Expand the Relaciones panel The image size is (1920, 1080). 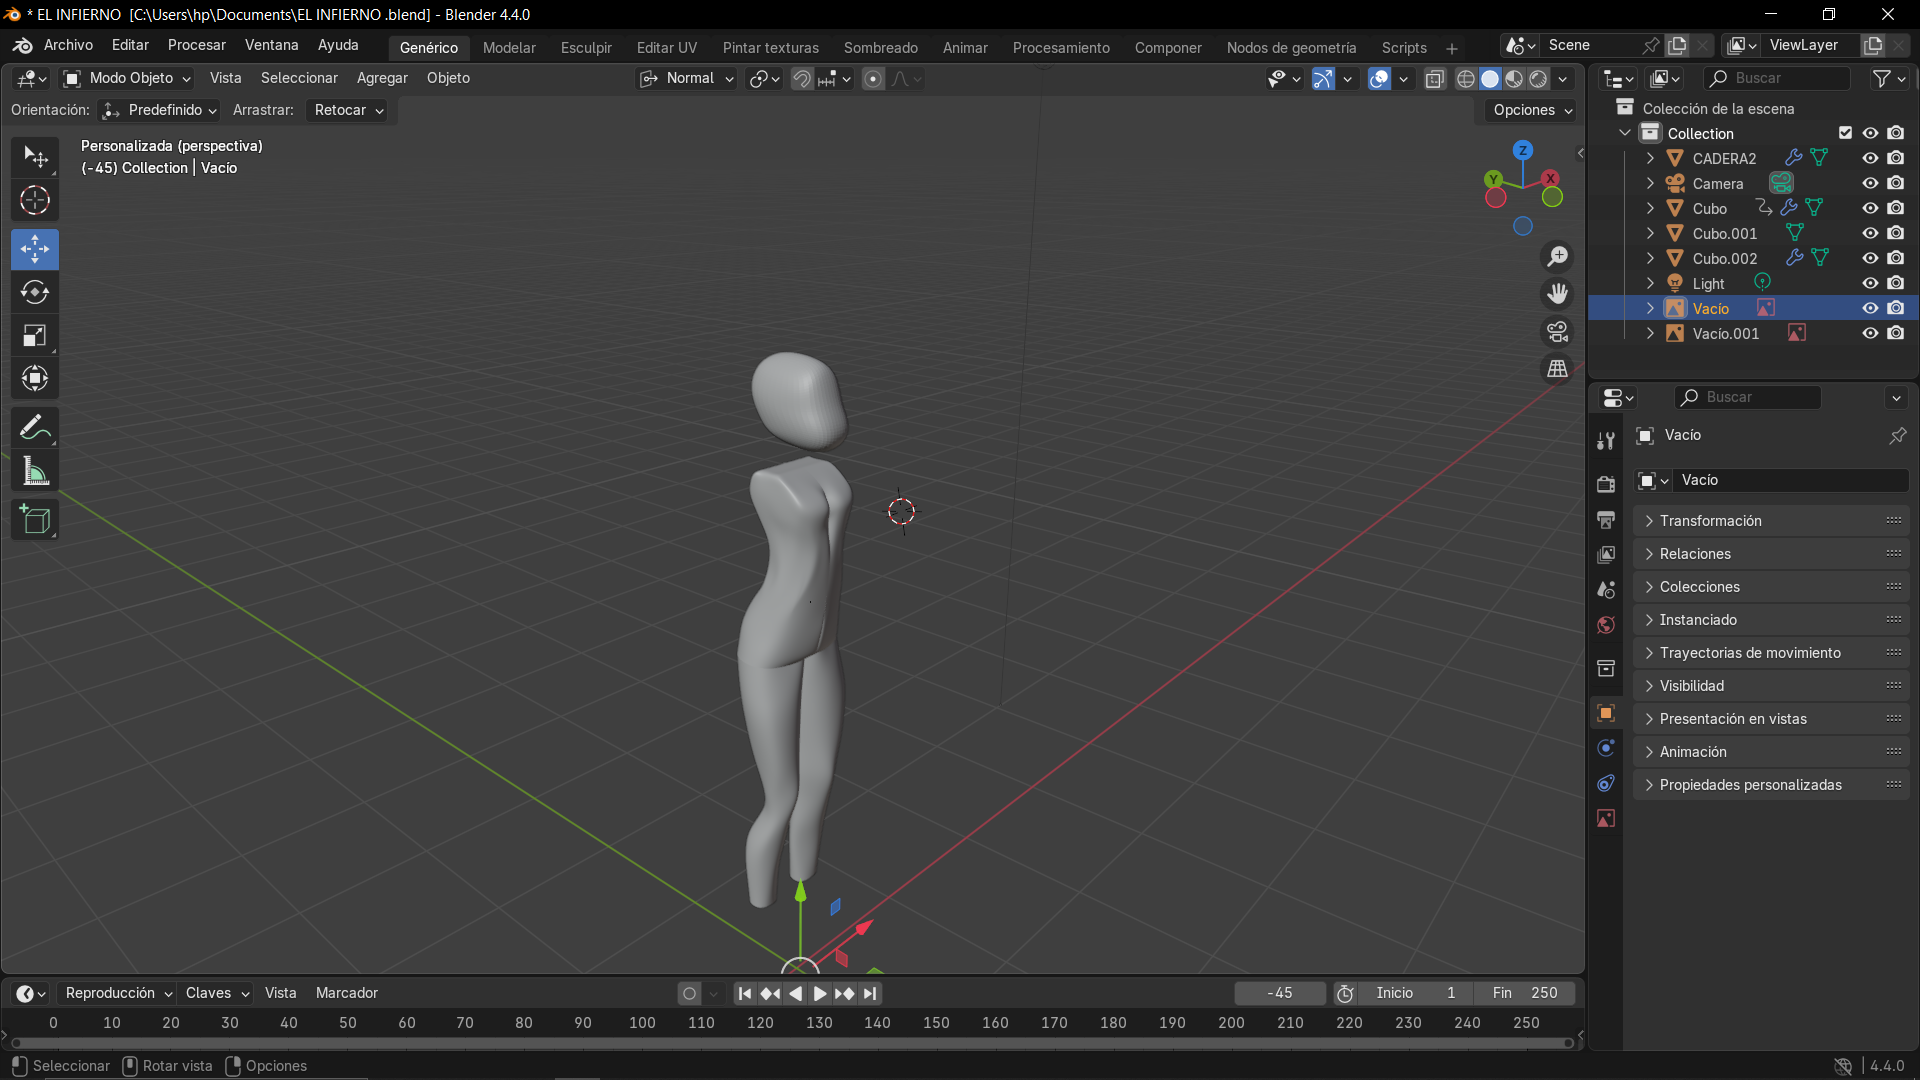tap(1771, 554)
